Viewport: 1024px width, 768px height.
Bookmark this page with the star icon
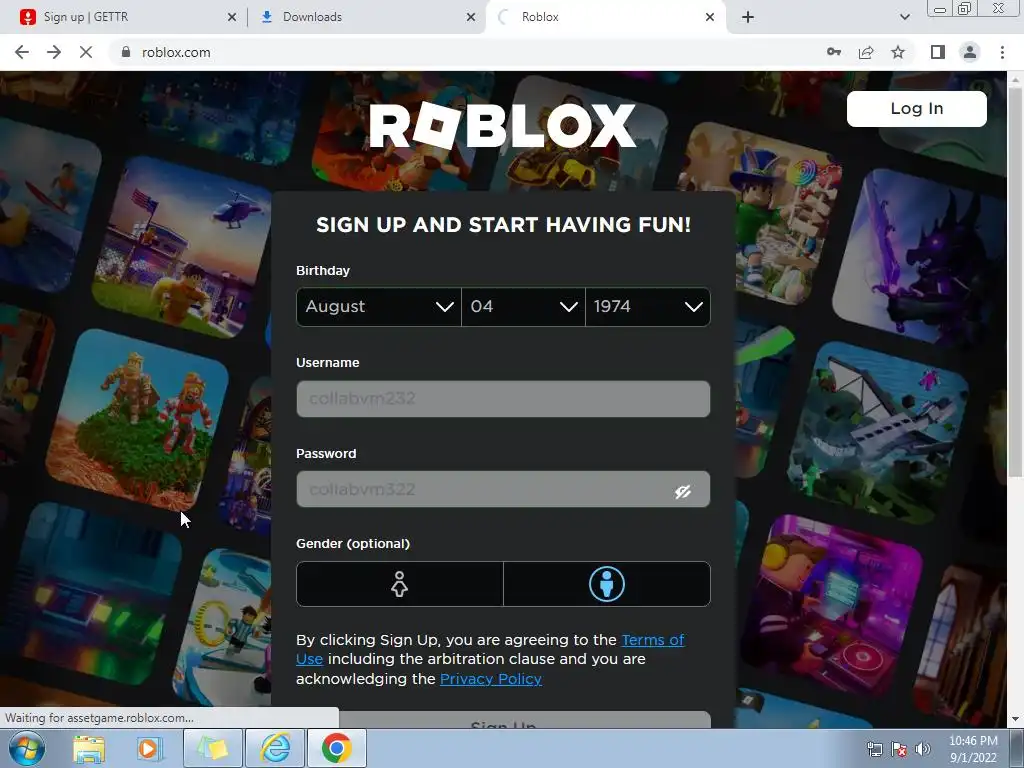pyautogui.click(x=898, y=52)
